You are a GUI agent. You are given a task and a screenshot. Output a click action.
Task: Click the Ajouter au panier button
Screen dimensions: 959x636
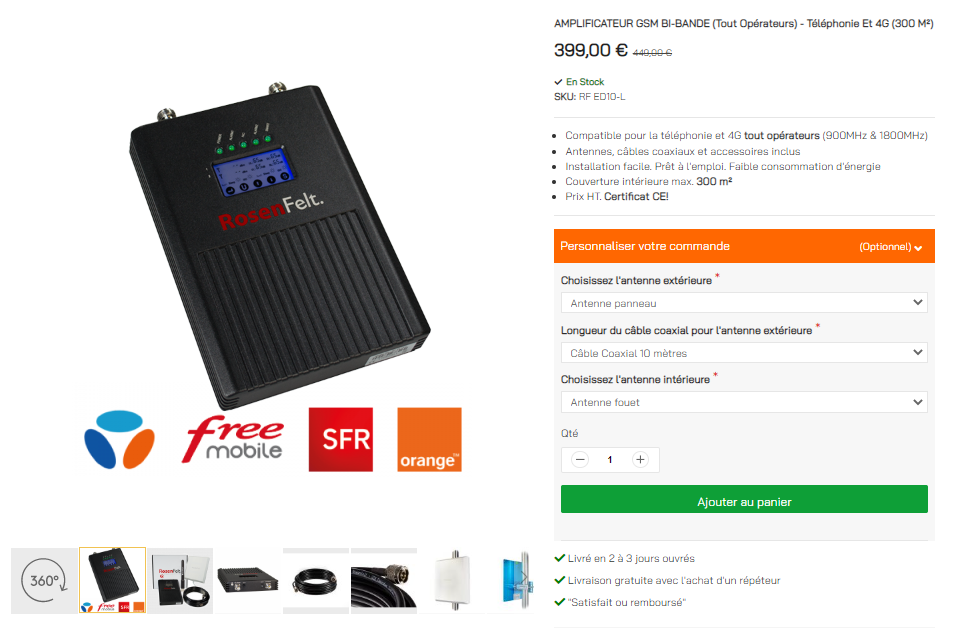(x=744, y=499)
